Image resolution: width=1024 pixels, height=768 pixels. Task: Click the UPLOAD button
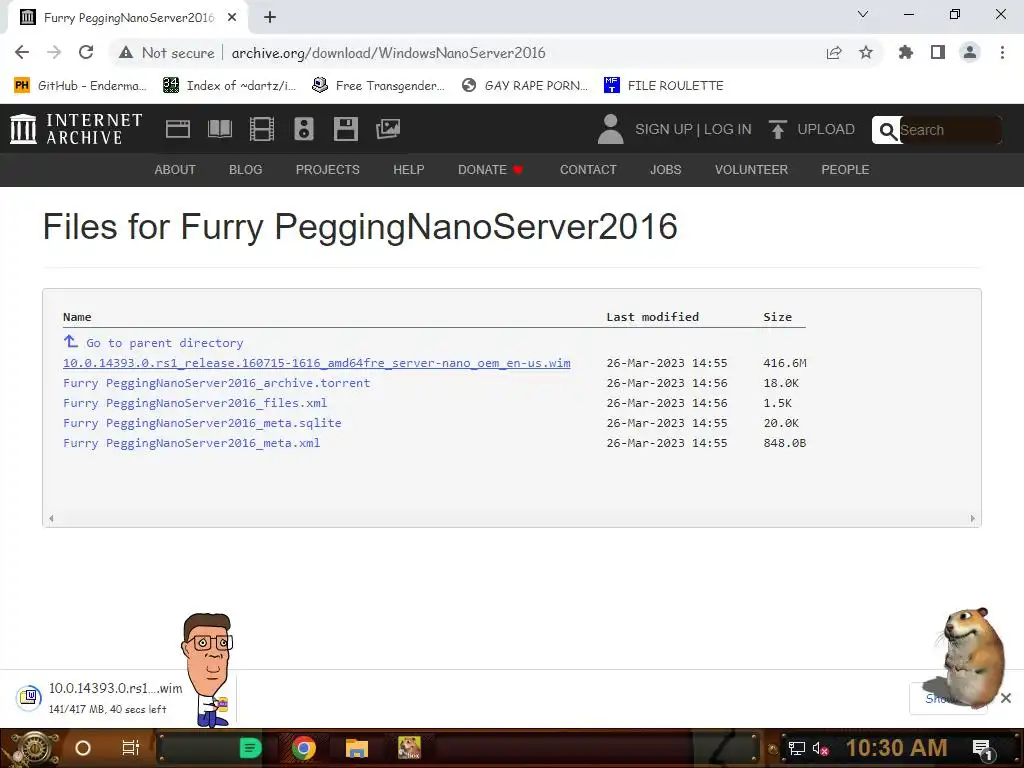tap(812, 129)
